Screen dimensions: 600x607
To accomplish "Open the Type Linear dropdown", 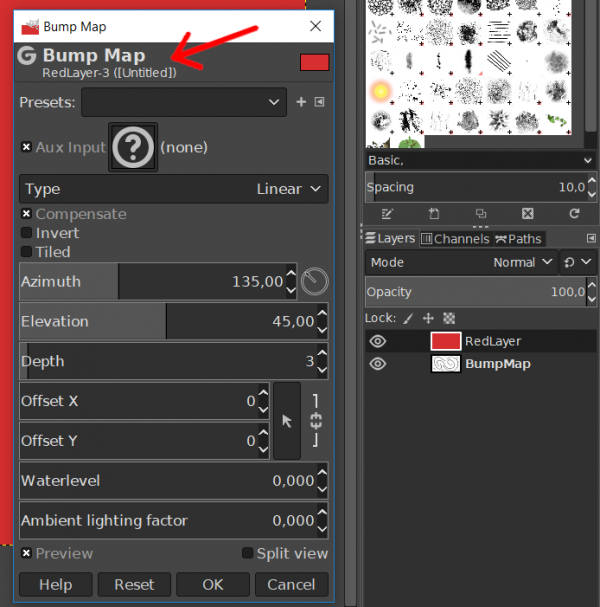I will [x=174, y=189].
